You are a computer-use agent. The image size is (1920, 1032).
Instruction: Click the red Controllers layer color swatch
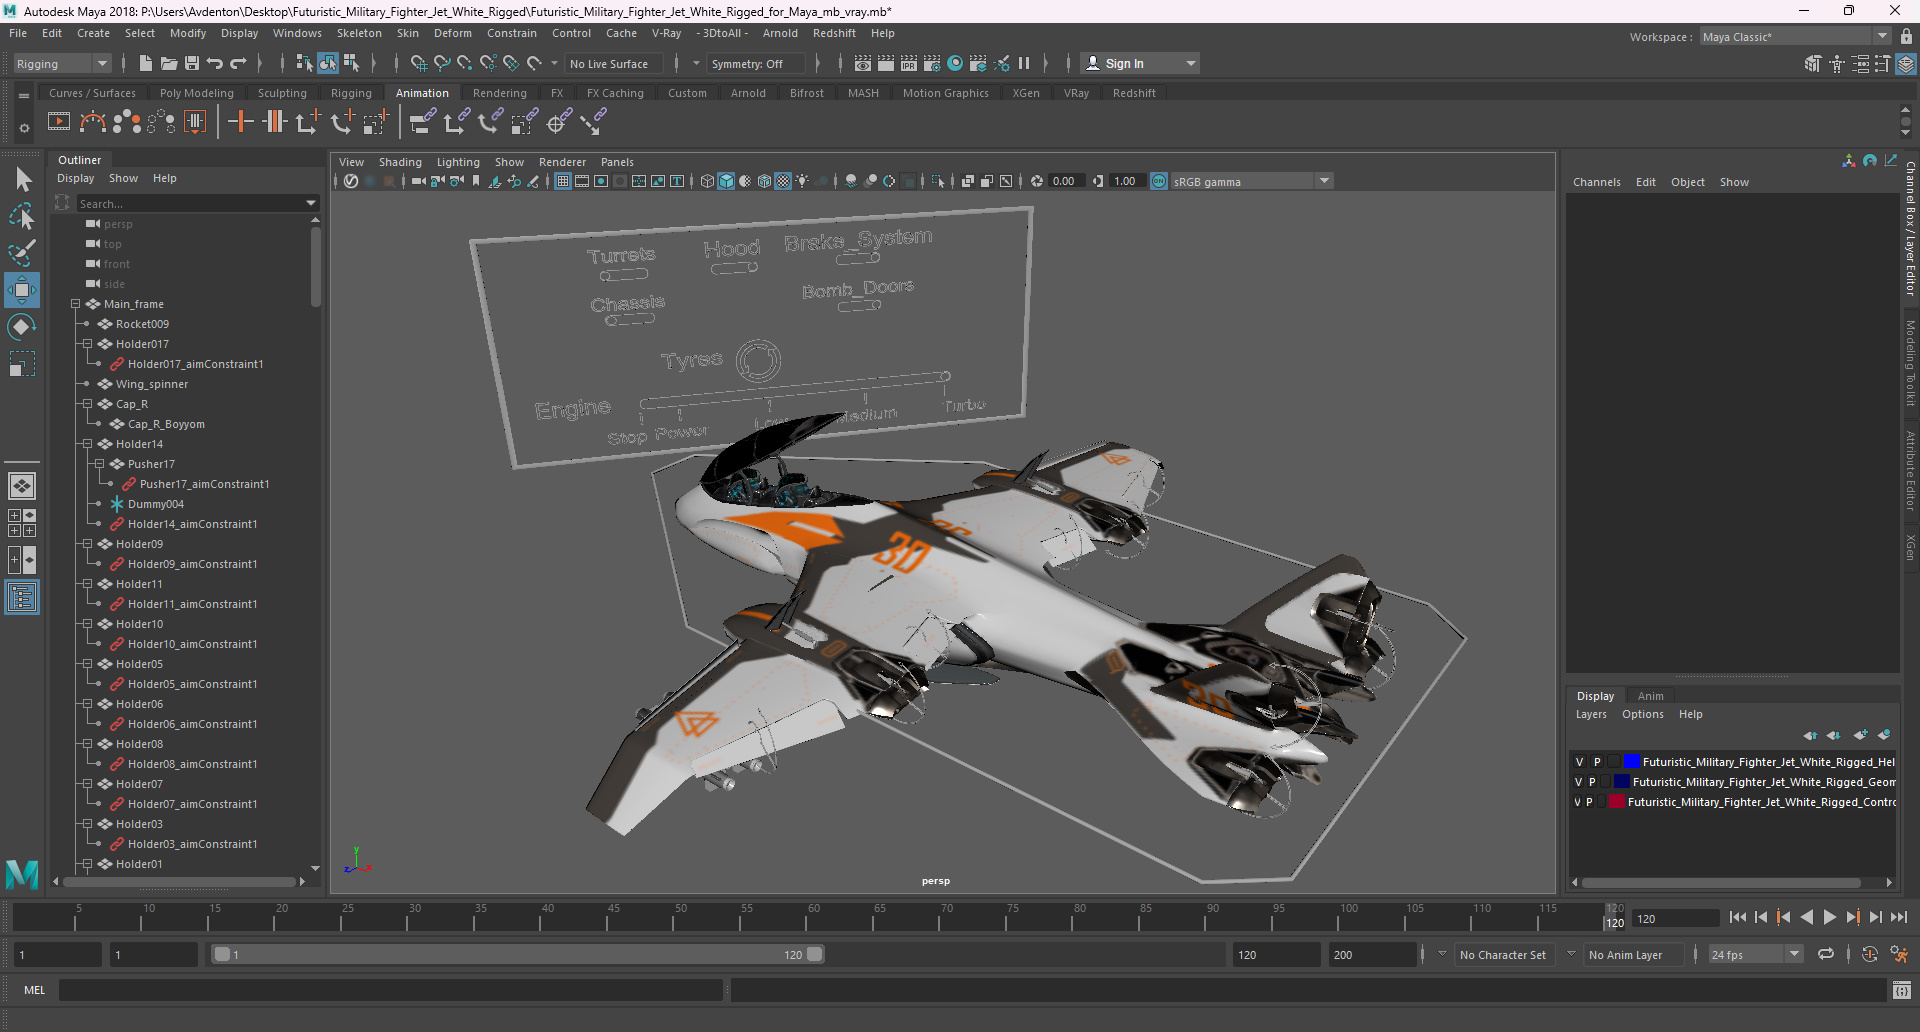click(x=1617, y=802)
